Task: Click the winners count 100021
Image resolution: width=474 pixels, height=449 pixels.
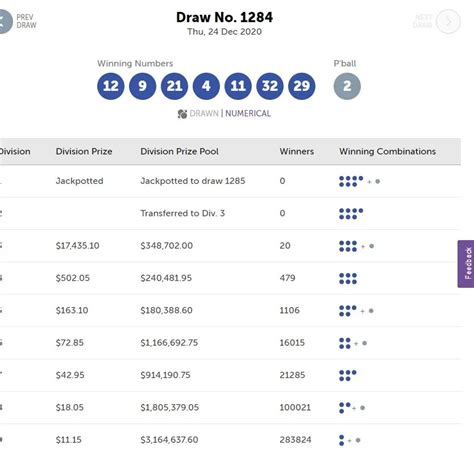Action: click(x=295, y=407)
